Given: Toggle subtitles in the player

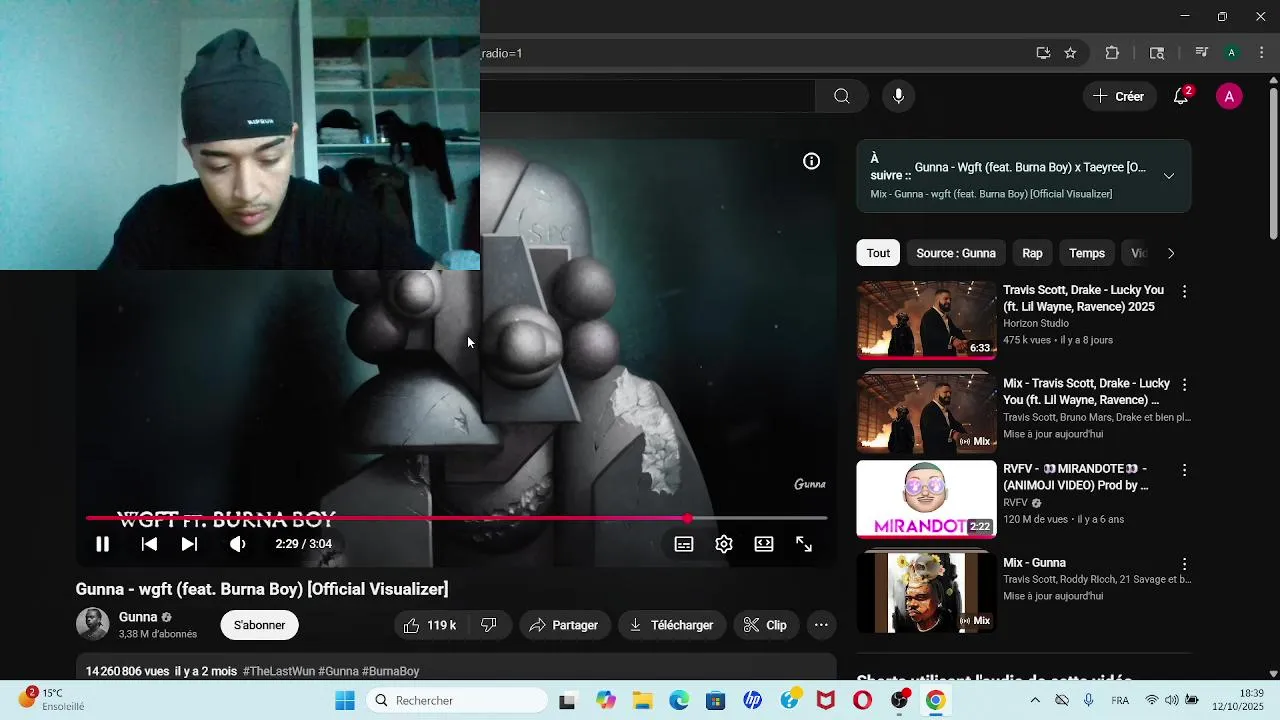Looking at the screenshot, I should click(x=684, y=544).
